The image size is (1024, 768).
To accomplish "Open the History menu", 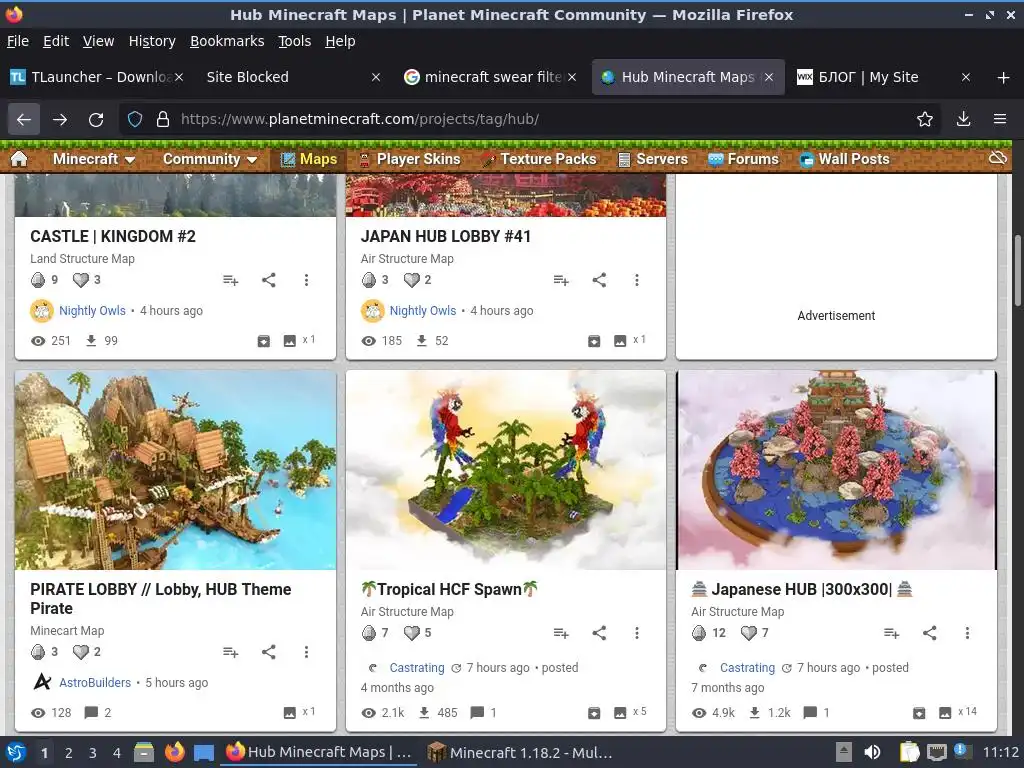I will (152, 41).
